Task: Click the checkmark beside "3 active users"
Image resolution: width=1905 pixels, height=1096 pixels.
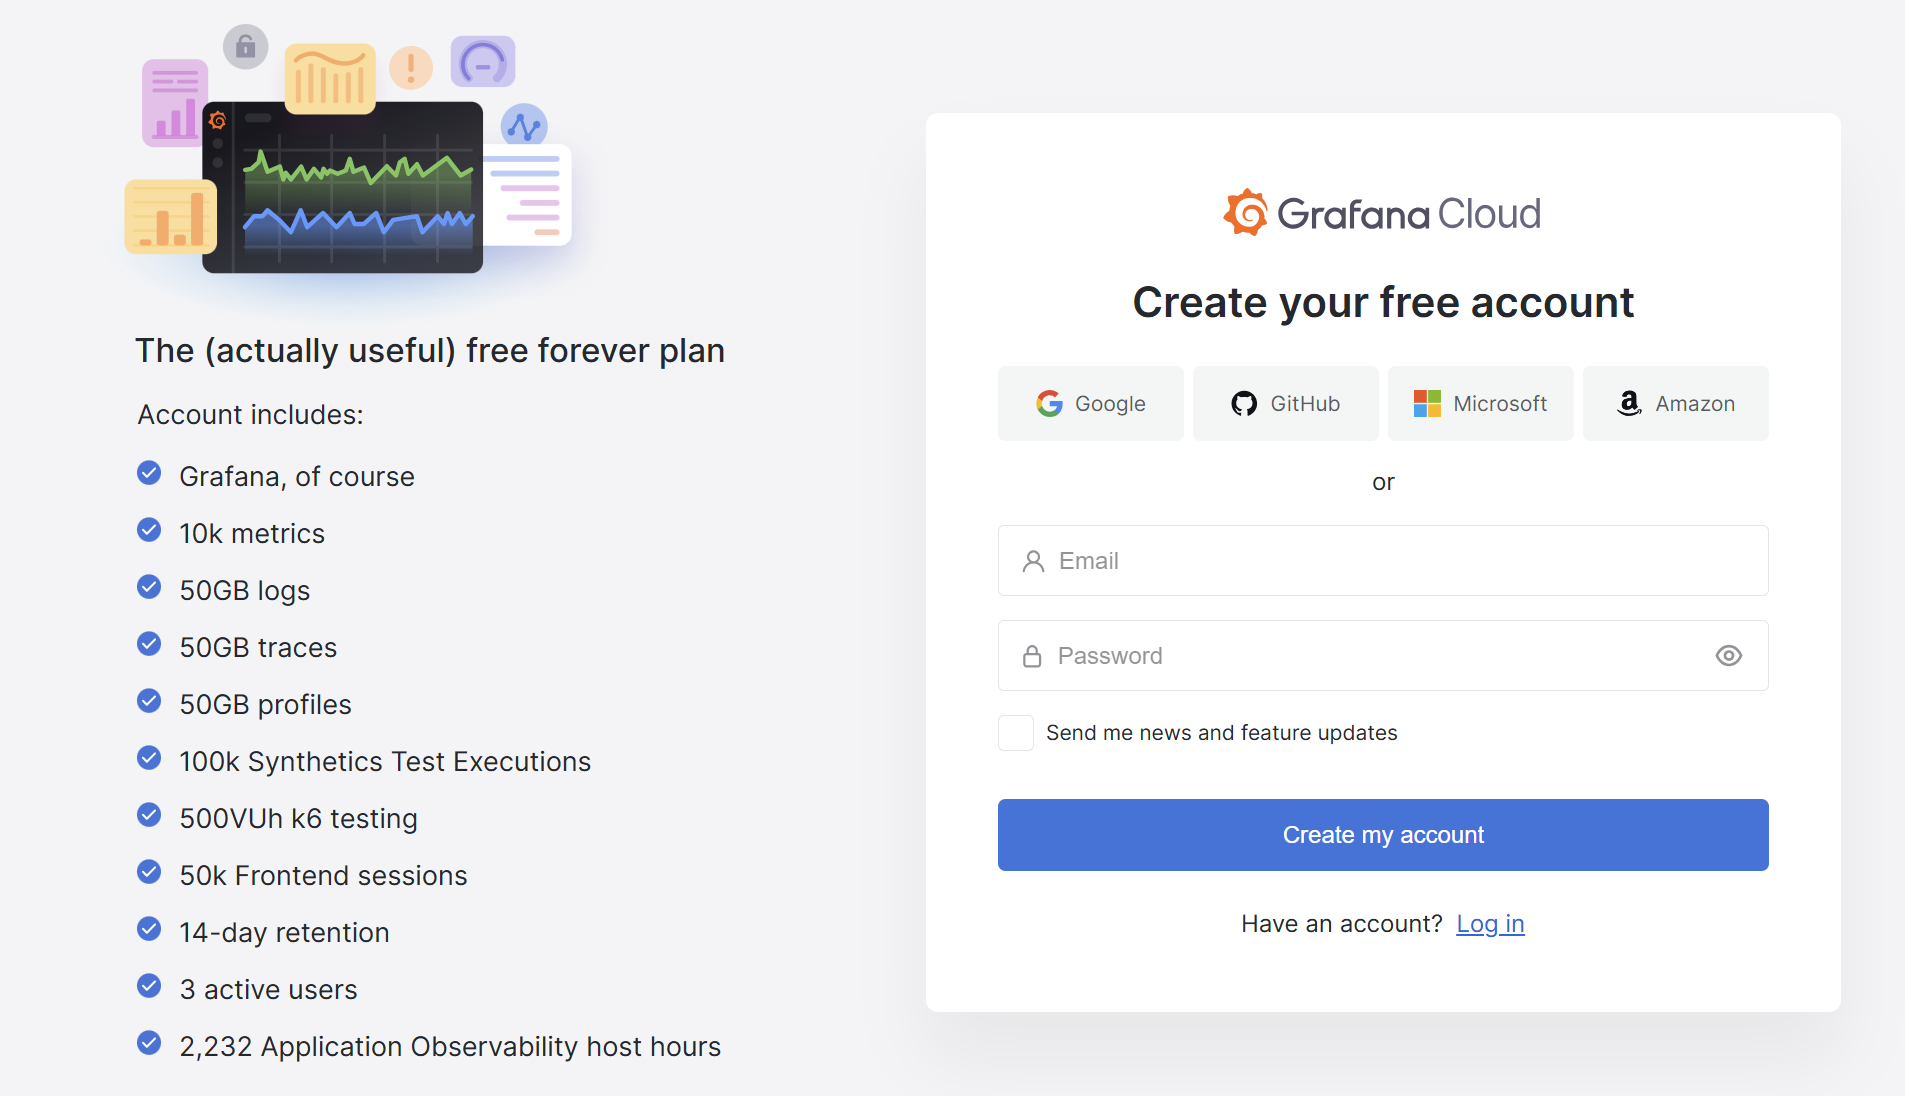Action: 149,986
